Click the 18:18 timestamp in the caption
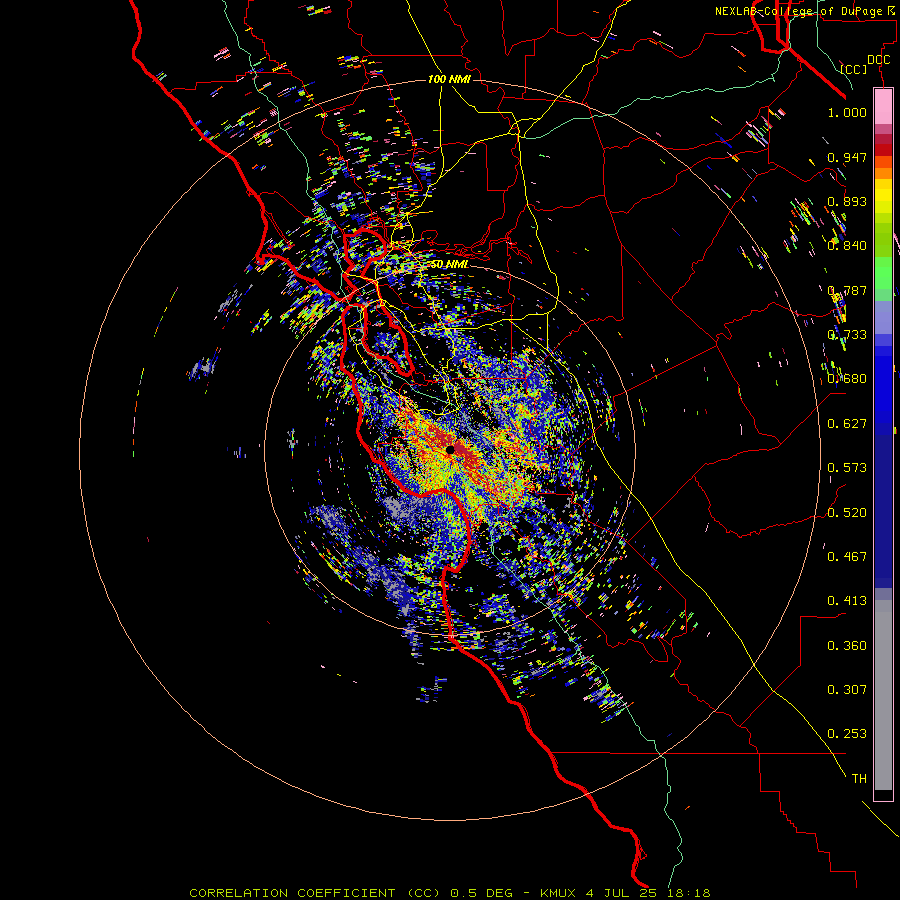The image size is (900, 900). (688, 893)
